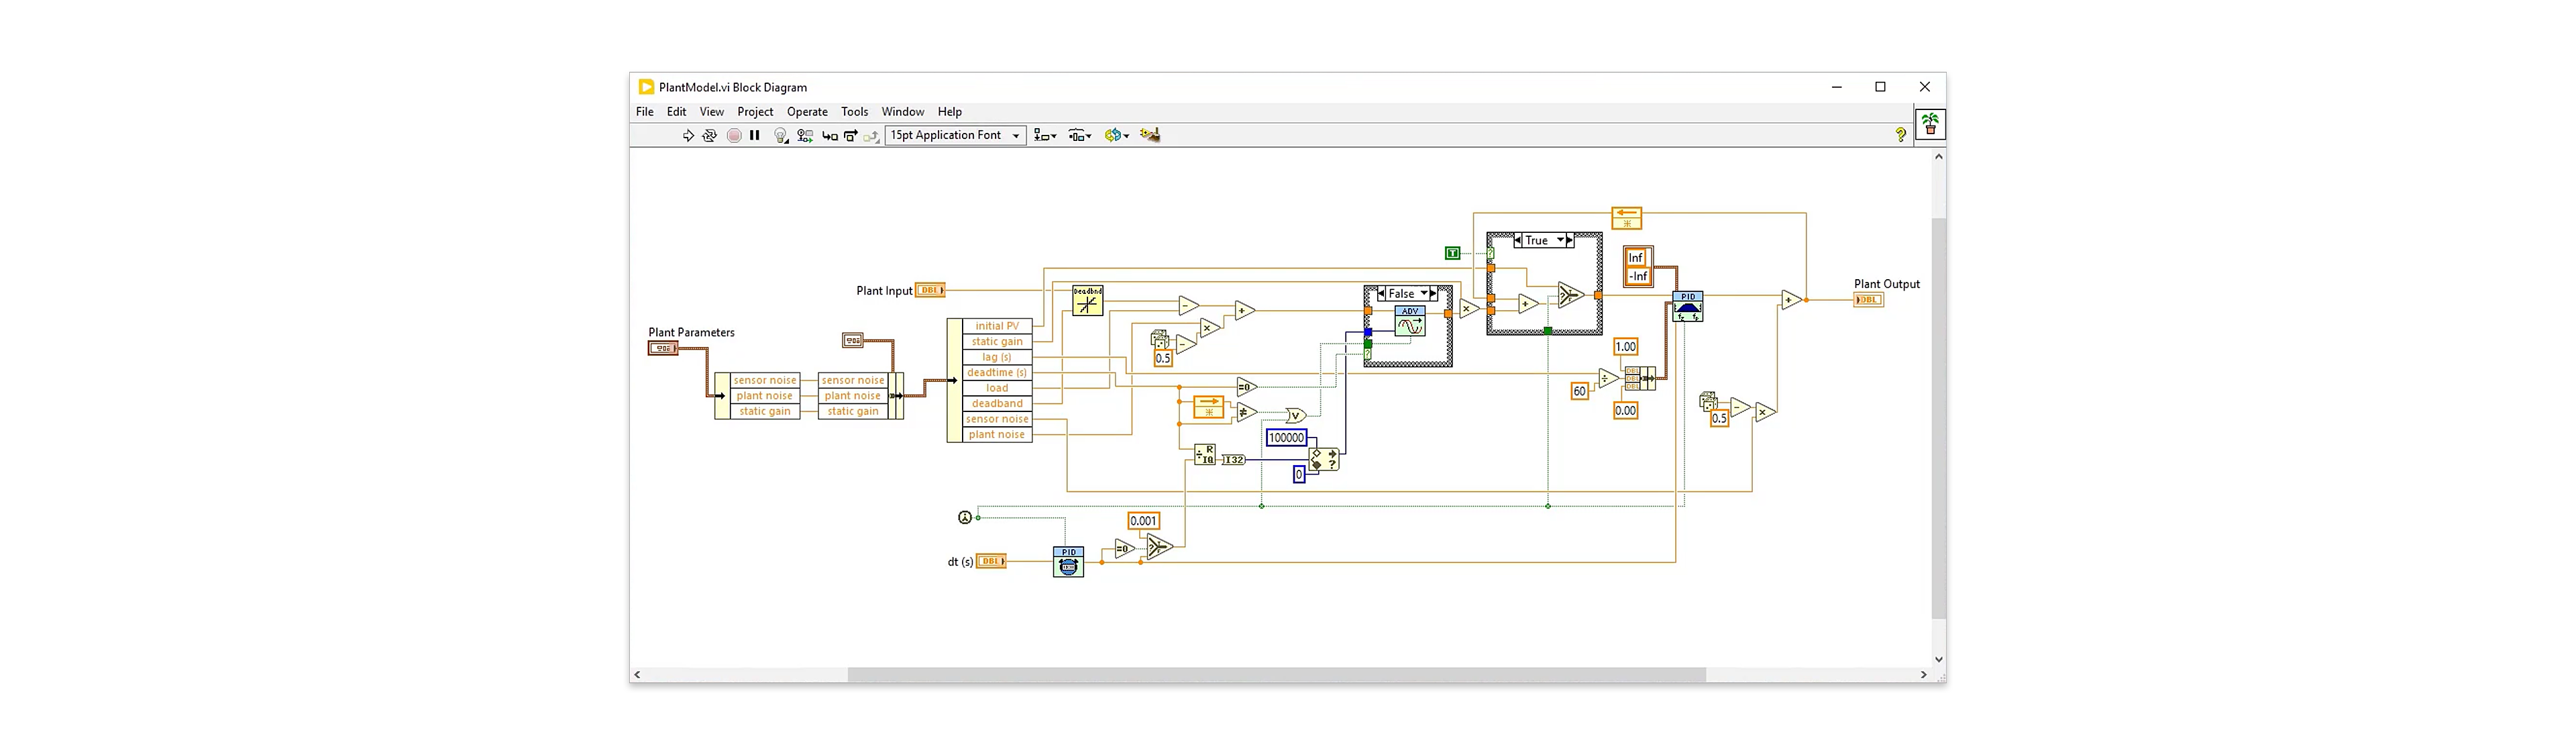Click the 100000 numeric constant
Screen dimensions: 2576x755
click(x=1287, y=437)
